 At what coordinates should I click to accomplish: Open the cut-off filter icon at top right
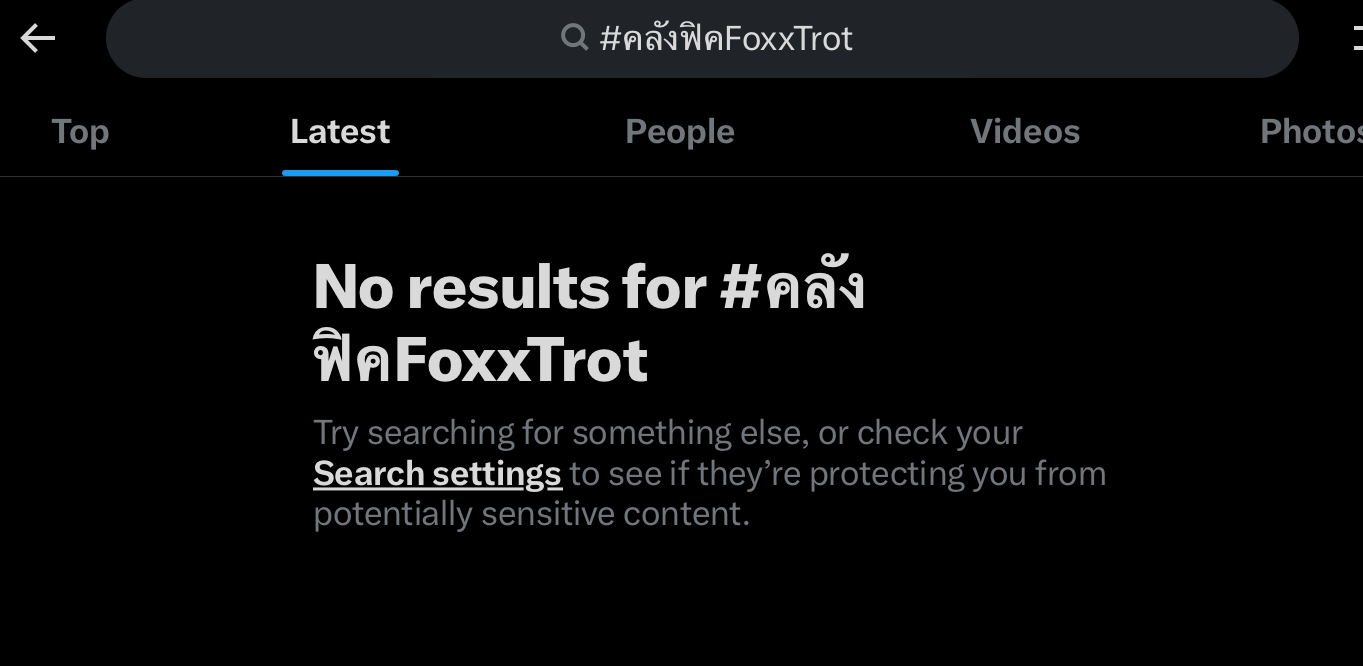click(x=1357, y=39)
